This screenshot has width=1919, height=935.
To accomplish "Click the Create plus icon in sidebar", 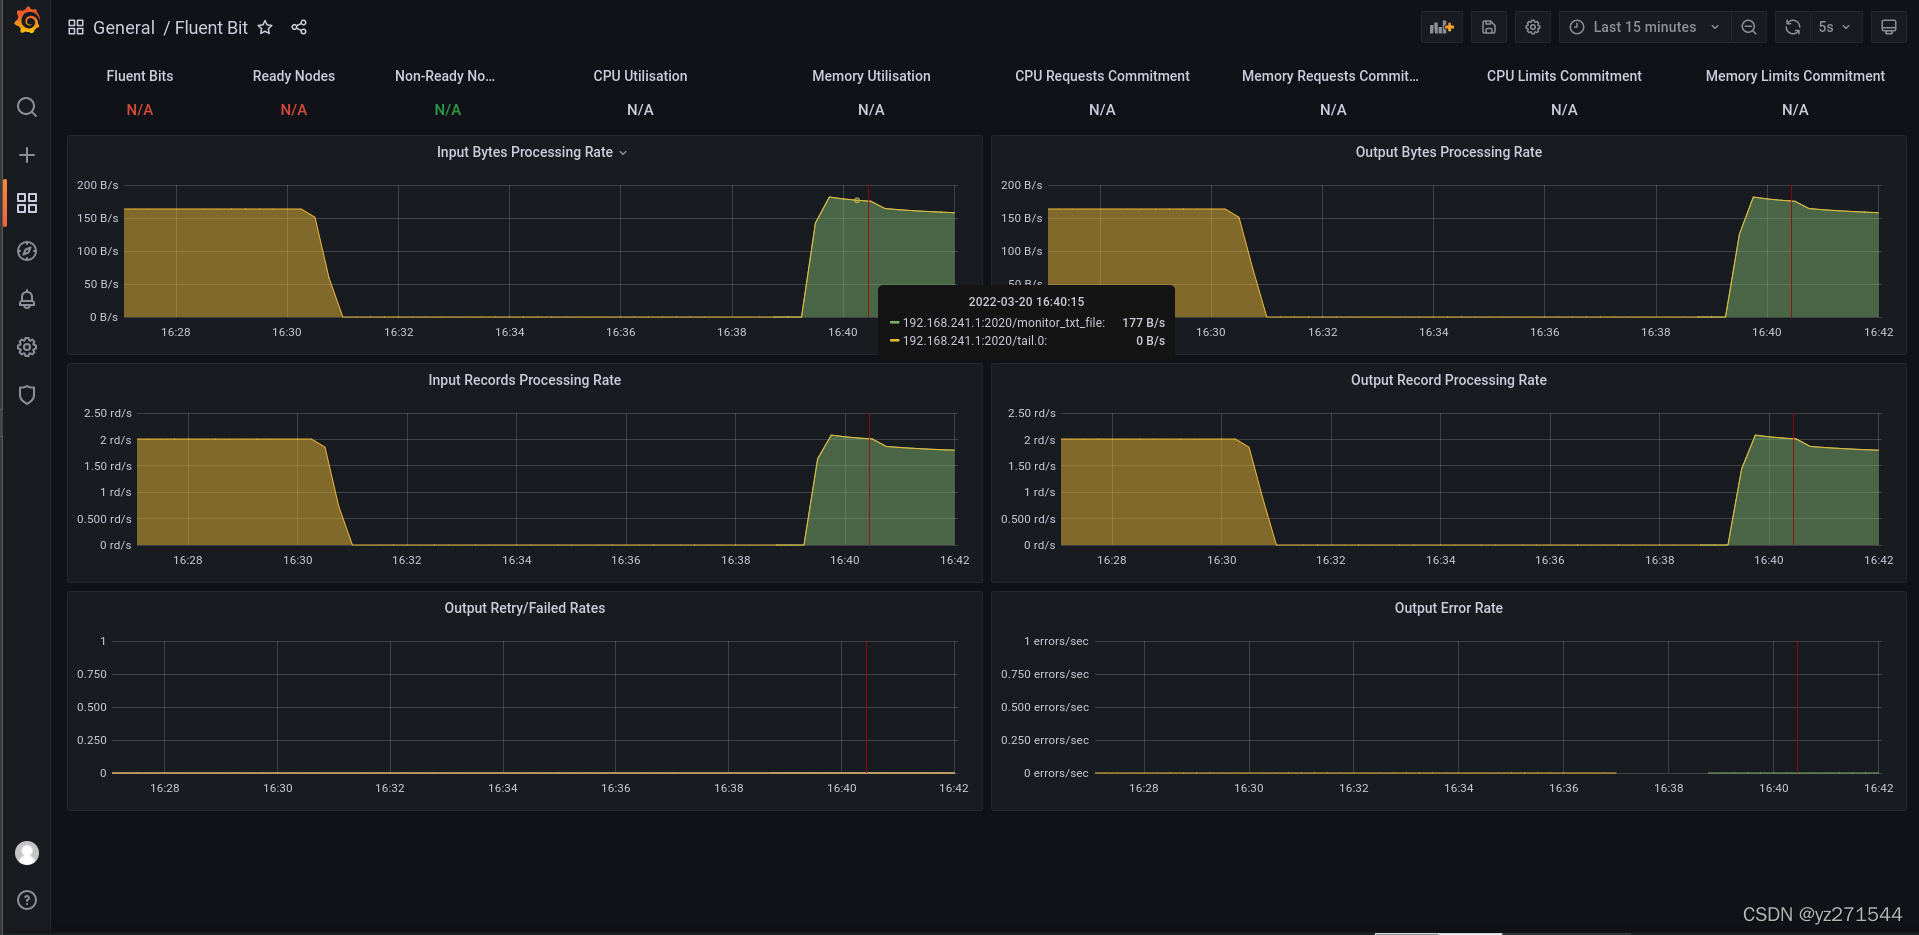I will [x=27, y=155].
